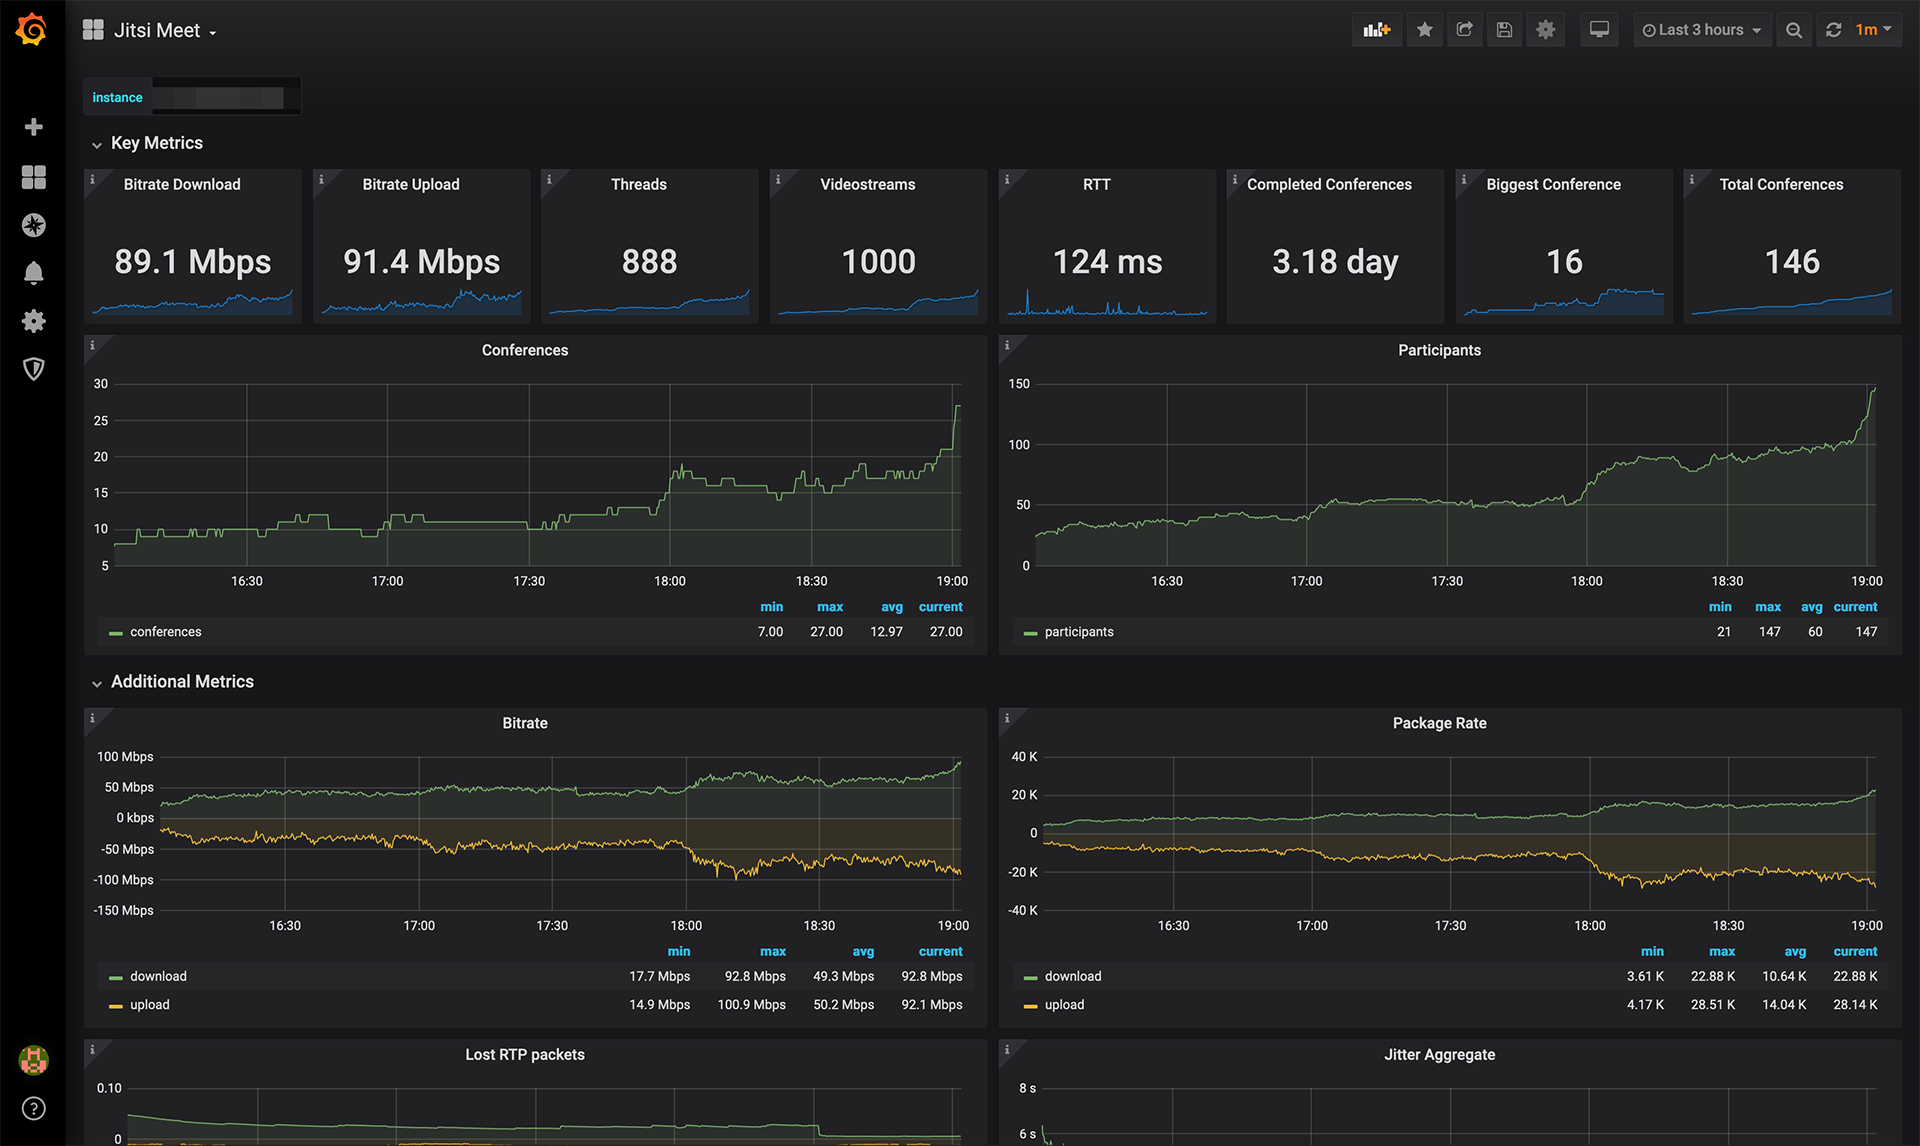Viewport: 1920px width, 1146px height.
Task: Click info icon on Threads panel
Action: click(x=548, y=179)
